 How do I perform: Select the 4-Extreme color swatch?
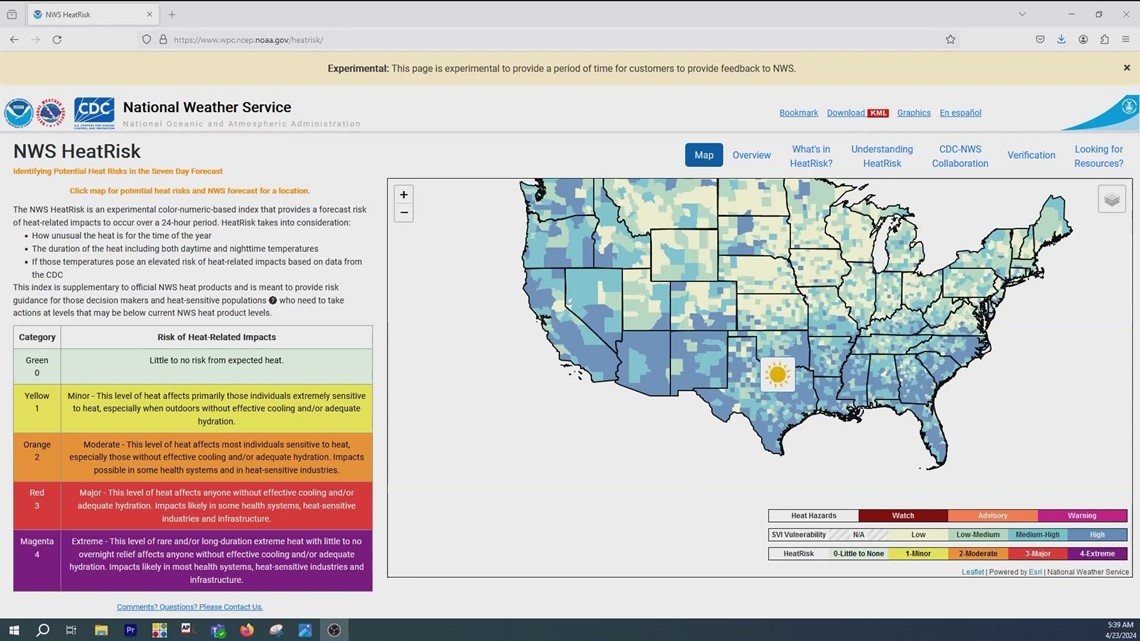click(1098, 553)
